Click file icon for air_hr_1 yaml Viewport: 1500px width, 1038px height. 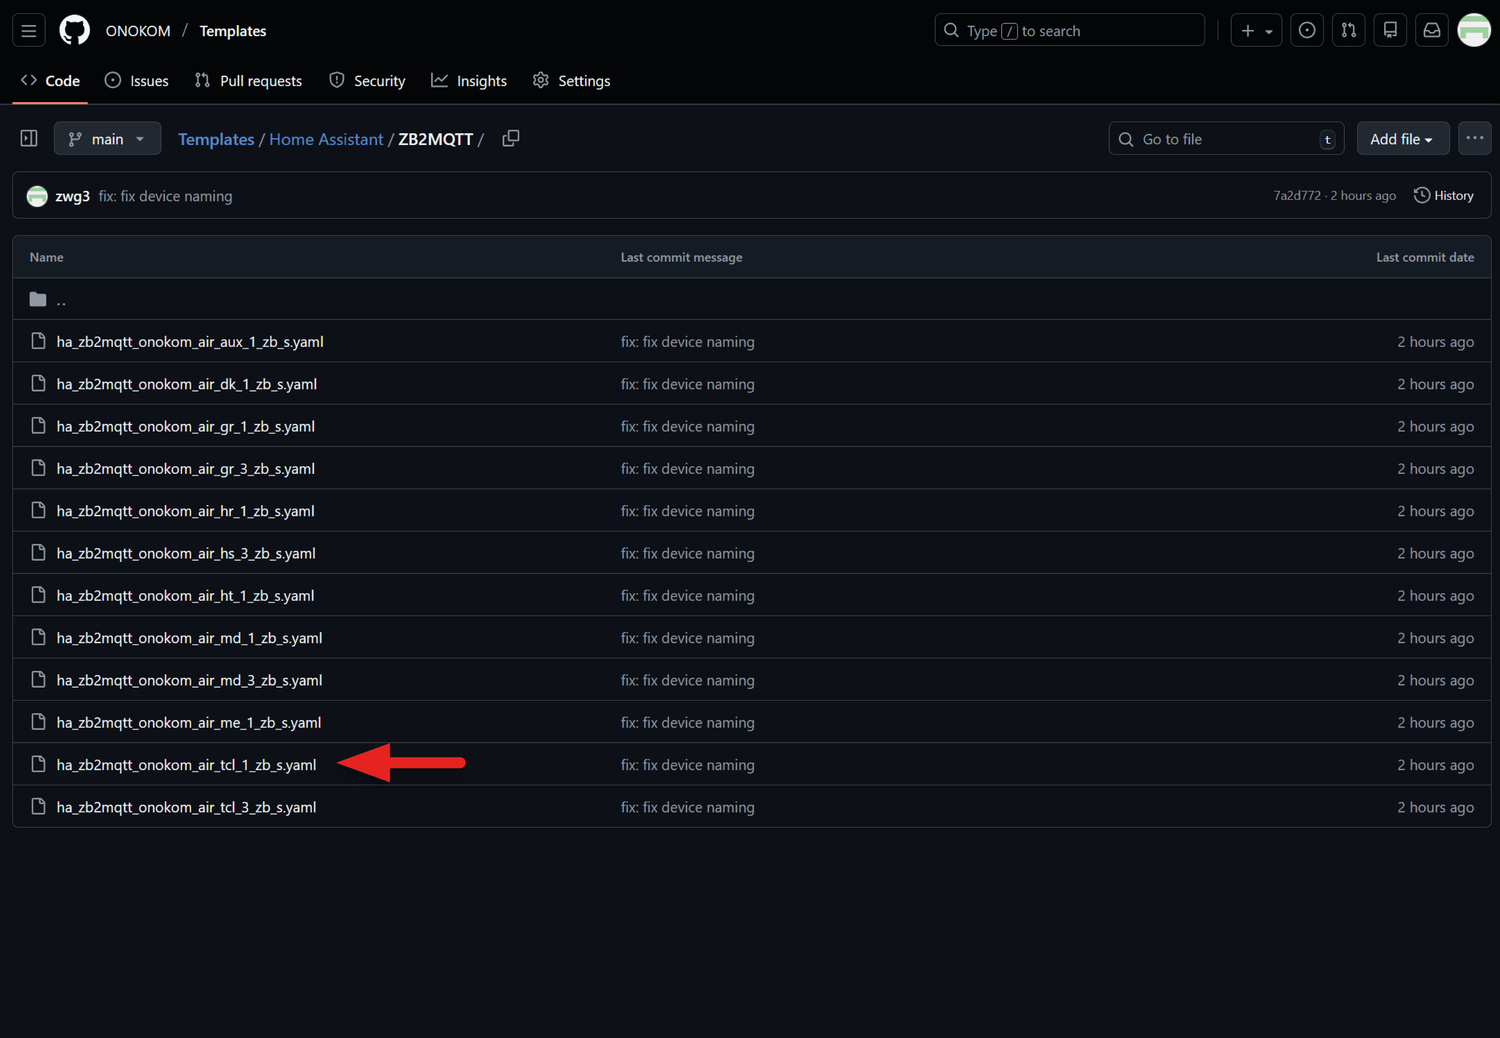point(38,510)
